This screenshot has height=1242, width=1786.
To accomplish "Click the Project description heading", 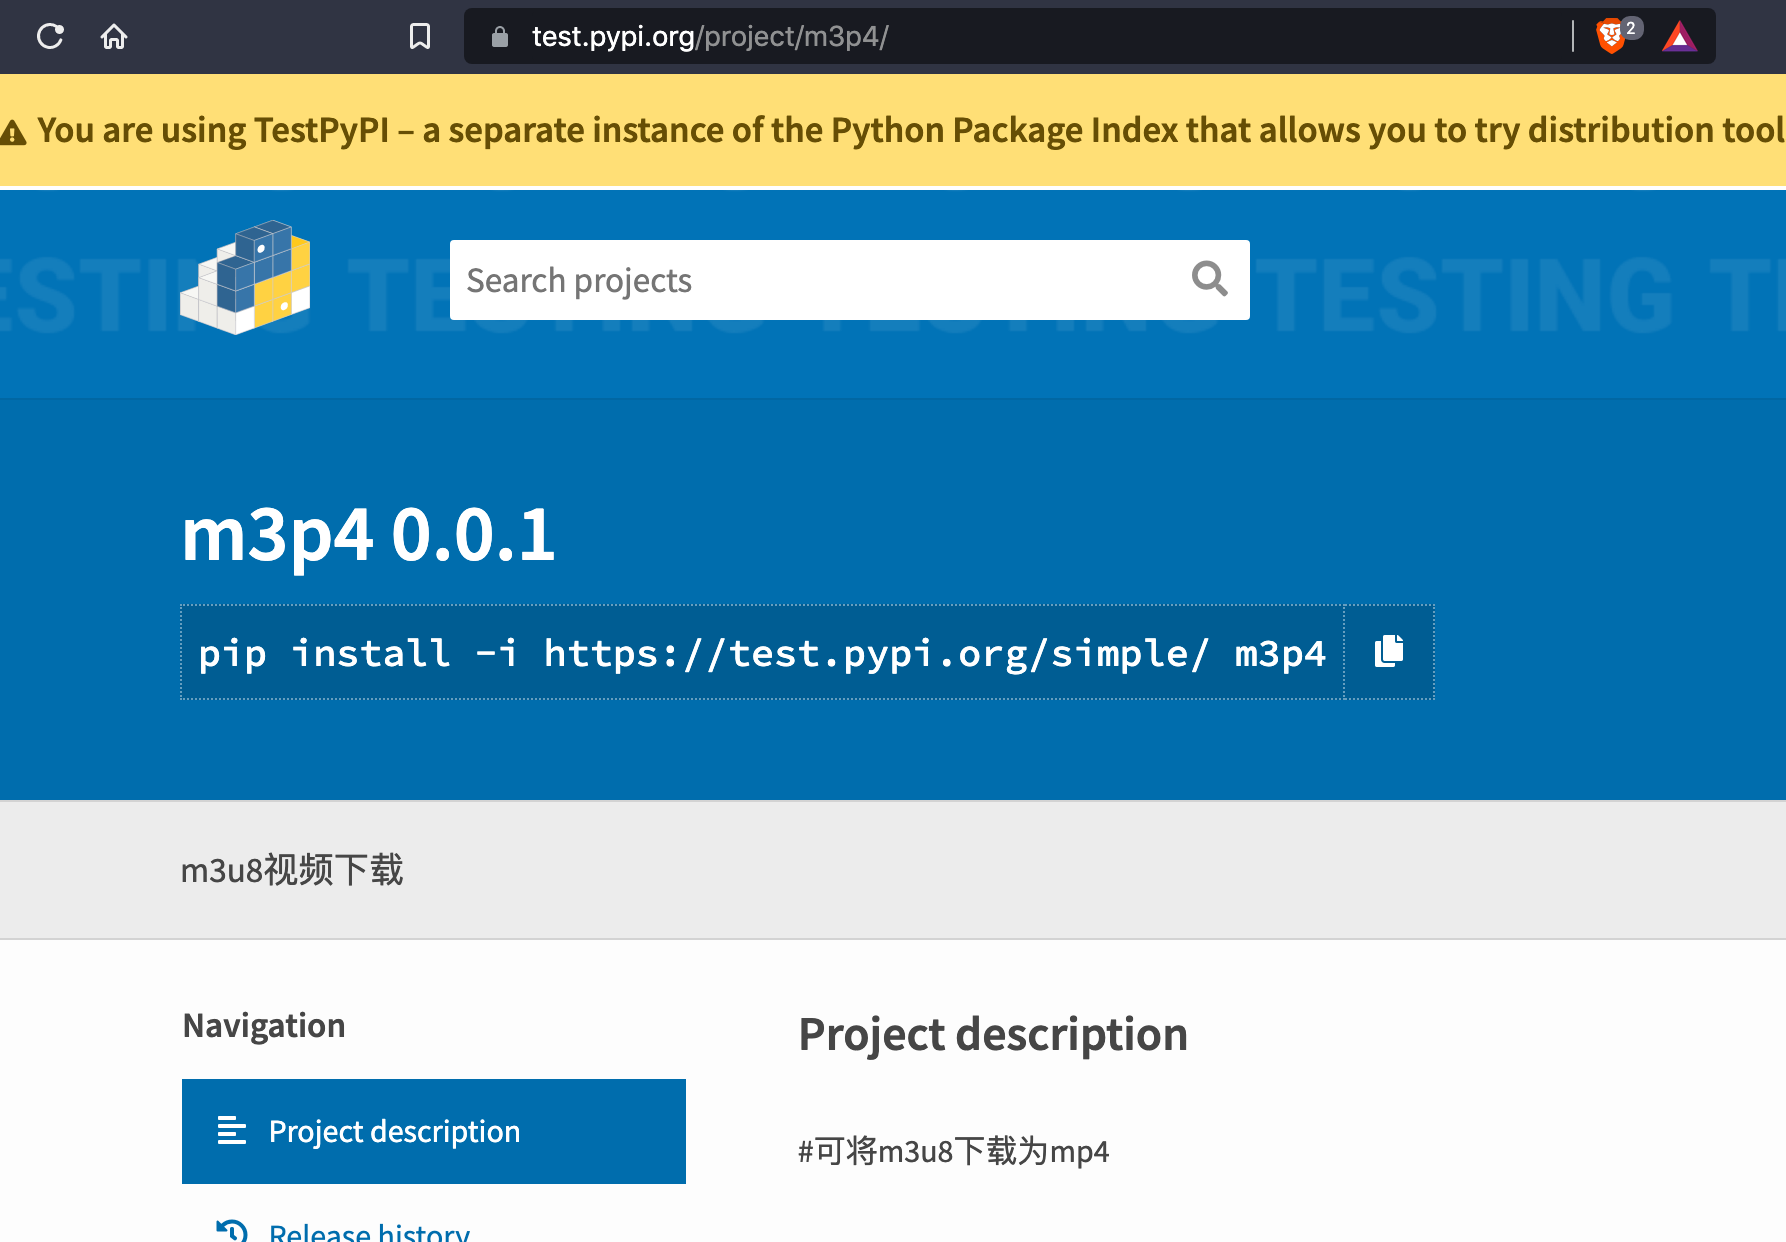I will click(x=992, y=1034).
